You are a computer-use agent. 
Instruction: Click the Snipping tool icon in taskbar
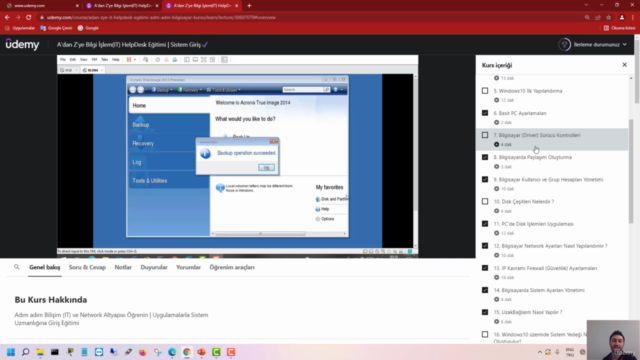click(157, 352)
